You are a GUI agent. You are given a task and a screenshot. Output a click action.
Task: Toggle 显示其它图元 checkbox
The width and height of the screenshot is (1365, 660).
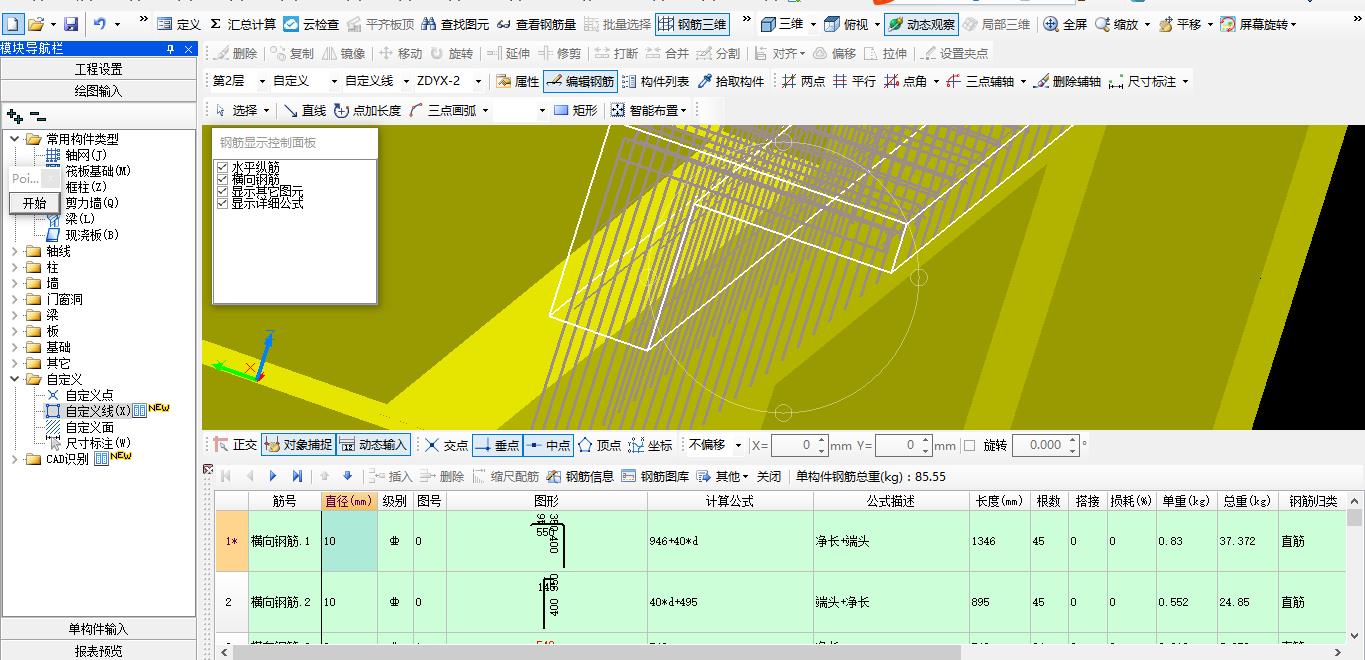222,191
